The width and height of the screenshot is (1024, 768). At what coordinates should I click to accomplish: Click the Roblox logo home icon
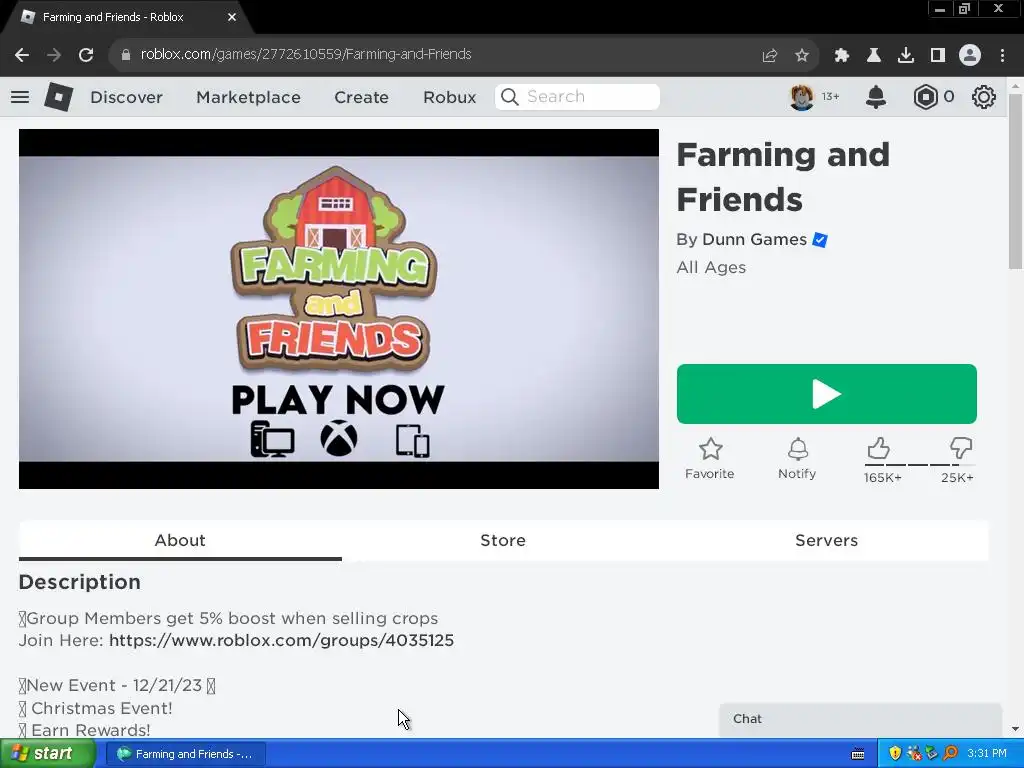(59, 97)
